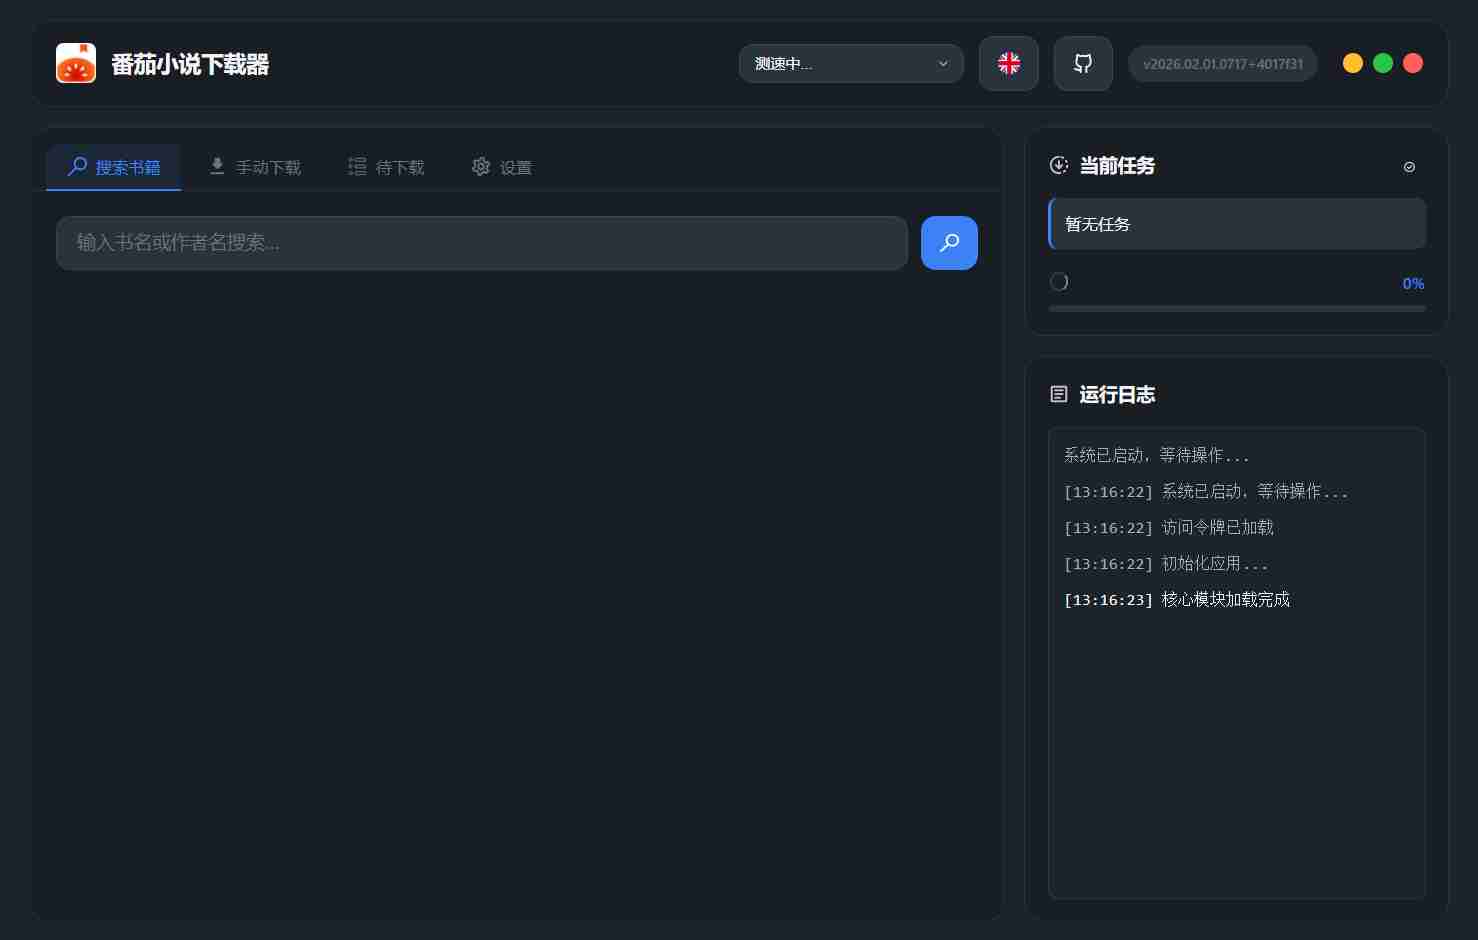Go to the 设置 settings tab
Viewport: 1478px width, 940px height.
(502, 167)
